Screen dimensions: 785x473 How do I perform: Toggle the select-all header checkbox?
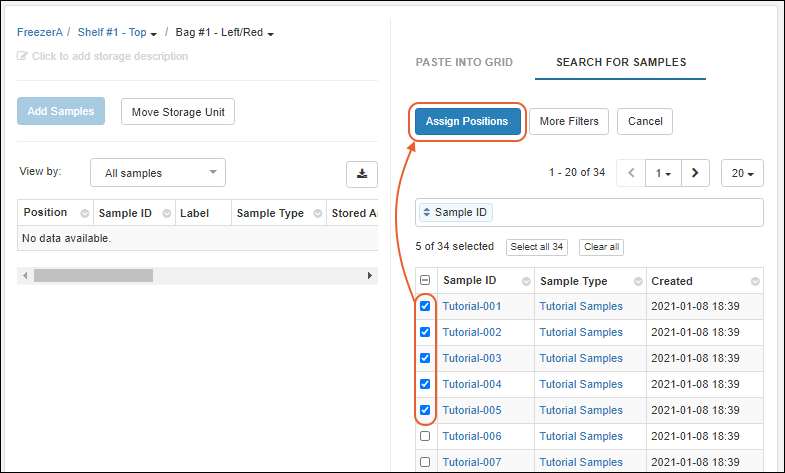coord(425,281)
